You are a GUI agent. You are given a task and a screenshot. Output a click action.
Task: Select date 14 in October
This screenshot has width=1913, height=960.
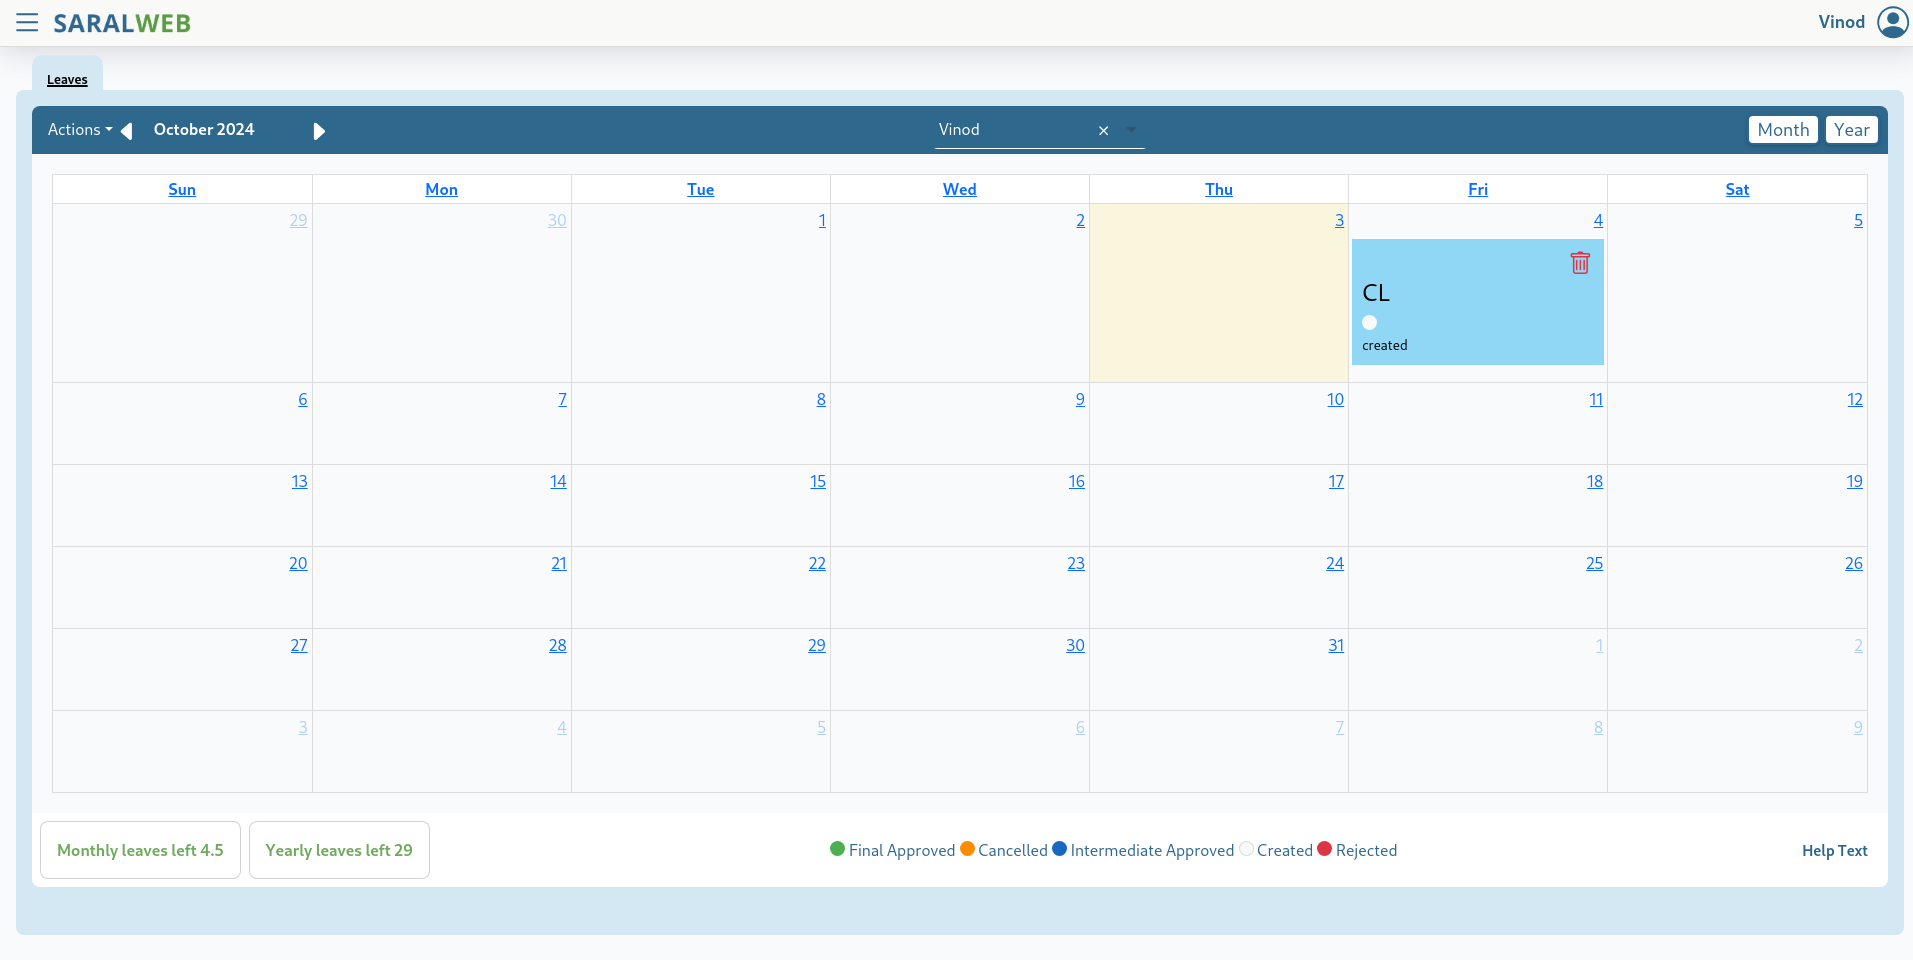(558, 481)
